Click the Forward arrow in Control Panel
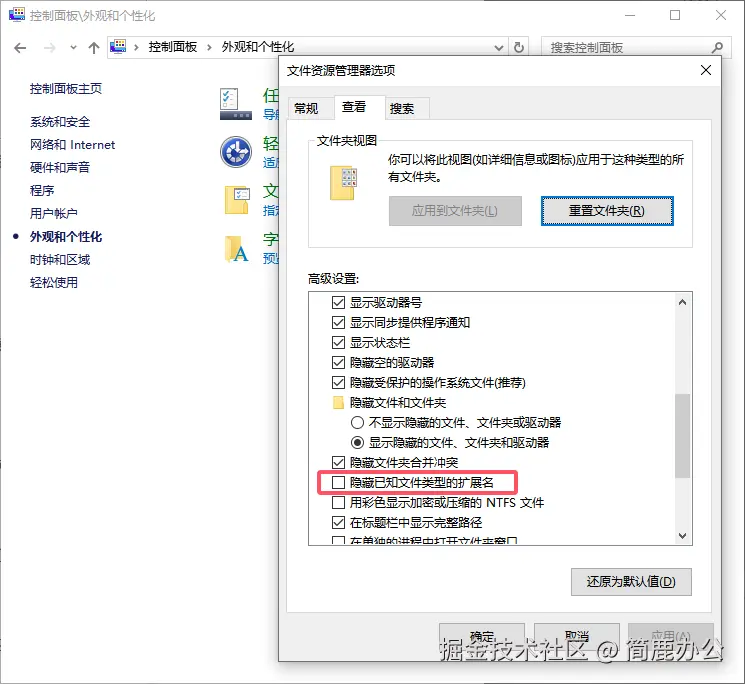 click(49, 48)
